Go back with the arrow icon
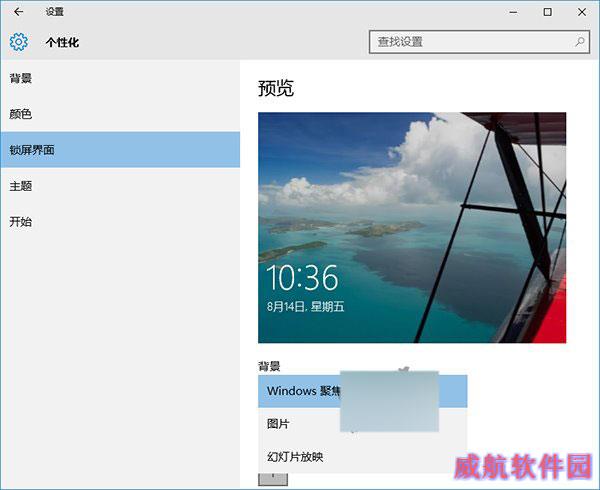The height and width of the screenshot is (490, 600). click(18, 12)
